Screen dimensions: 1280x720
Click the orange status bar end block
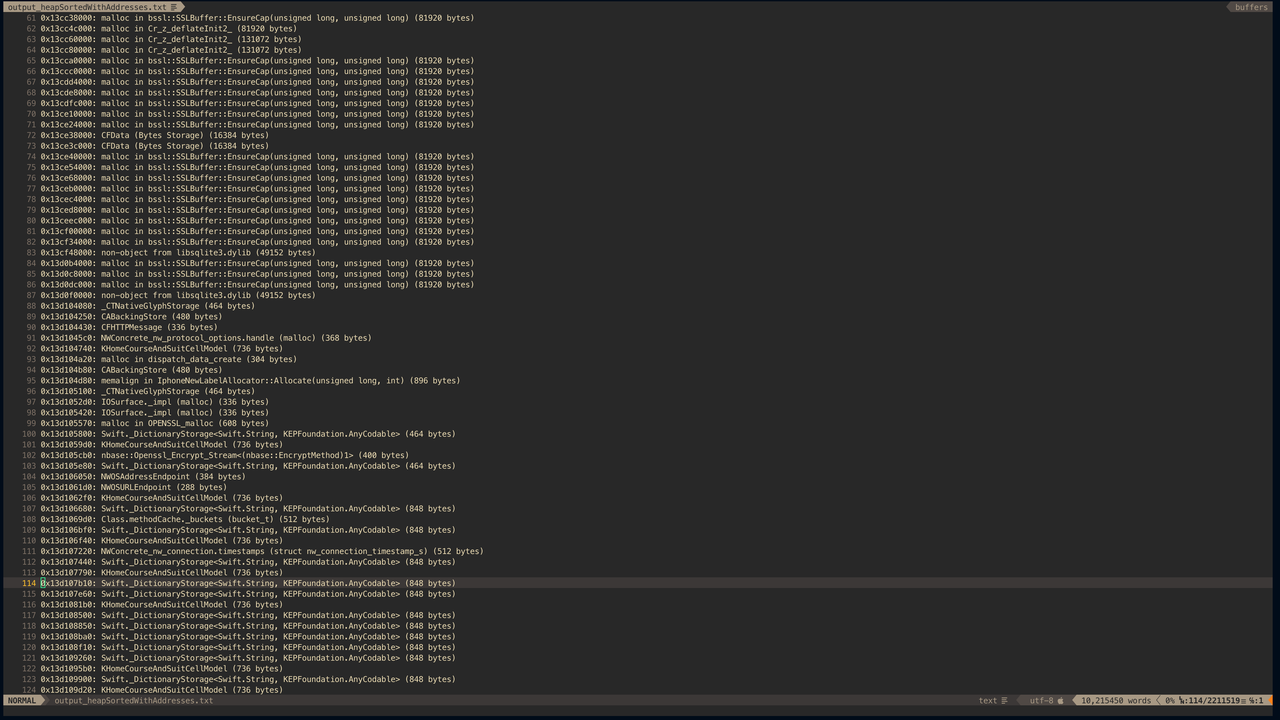[x=1271, y=701]
